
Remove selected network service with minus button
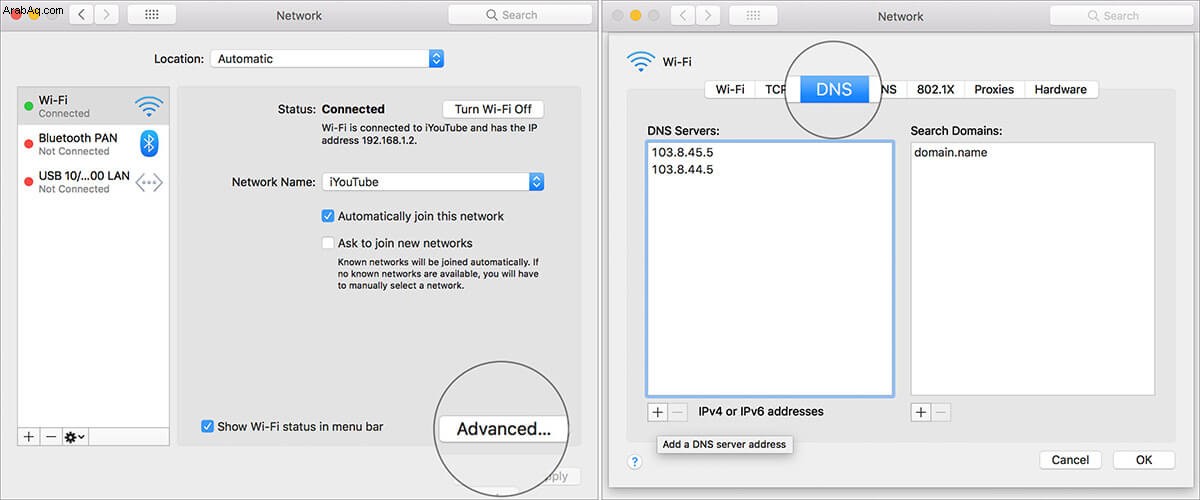pyautogui.click(x=50, y=437)
